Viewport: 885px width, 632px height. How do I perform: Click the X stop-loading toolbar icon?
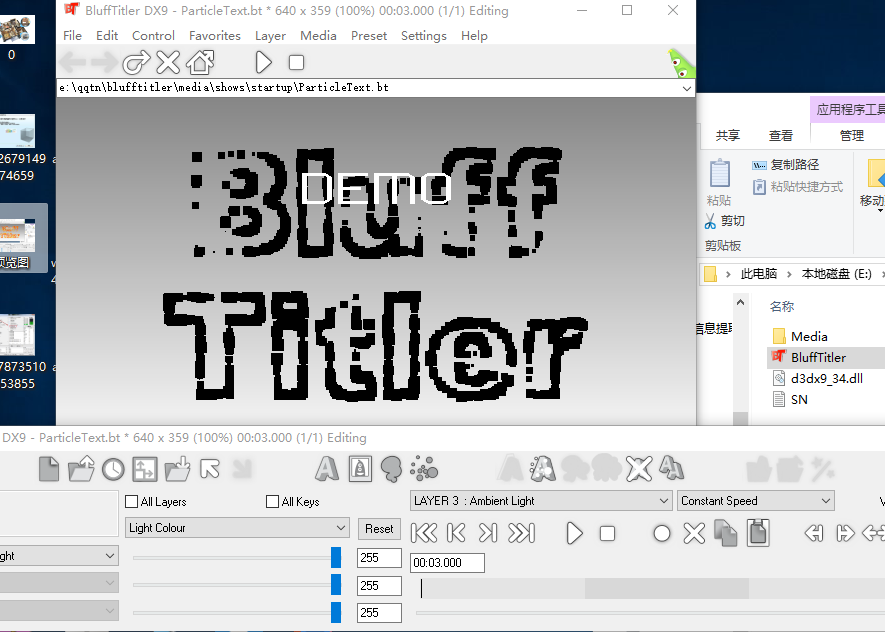click(168, 62)
